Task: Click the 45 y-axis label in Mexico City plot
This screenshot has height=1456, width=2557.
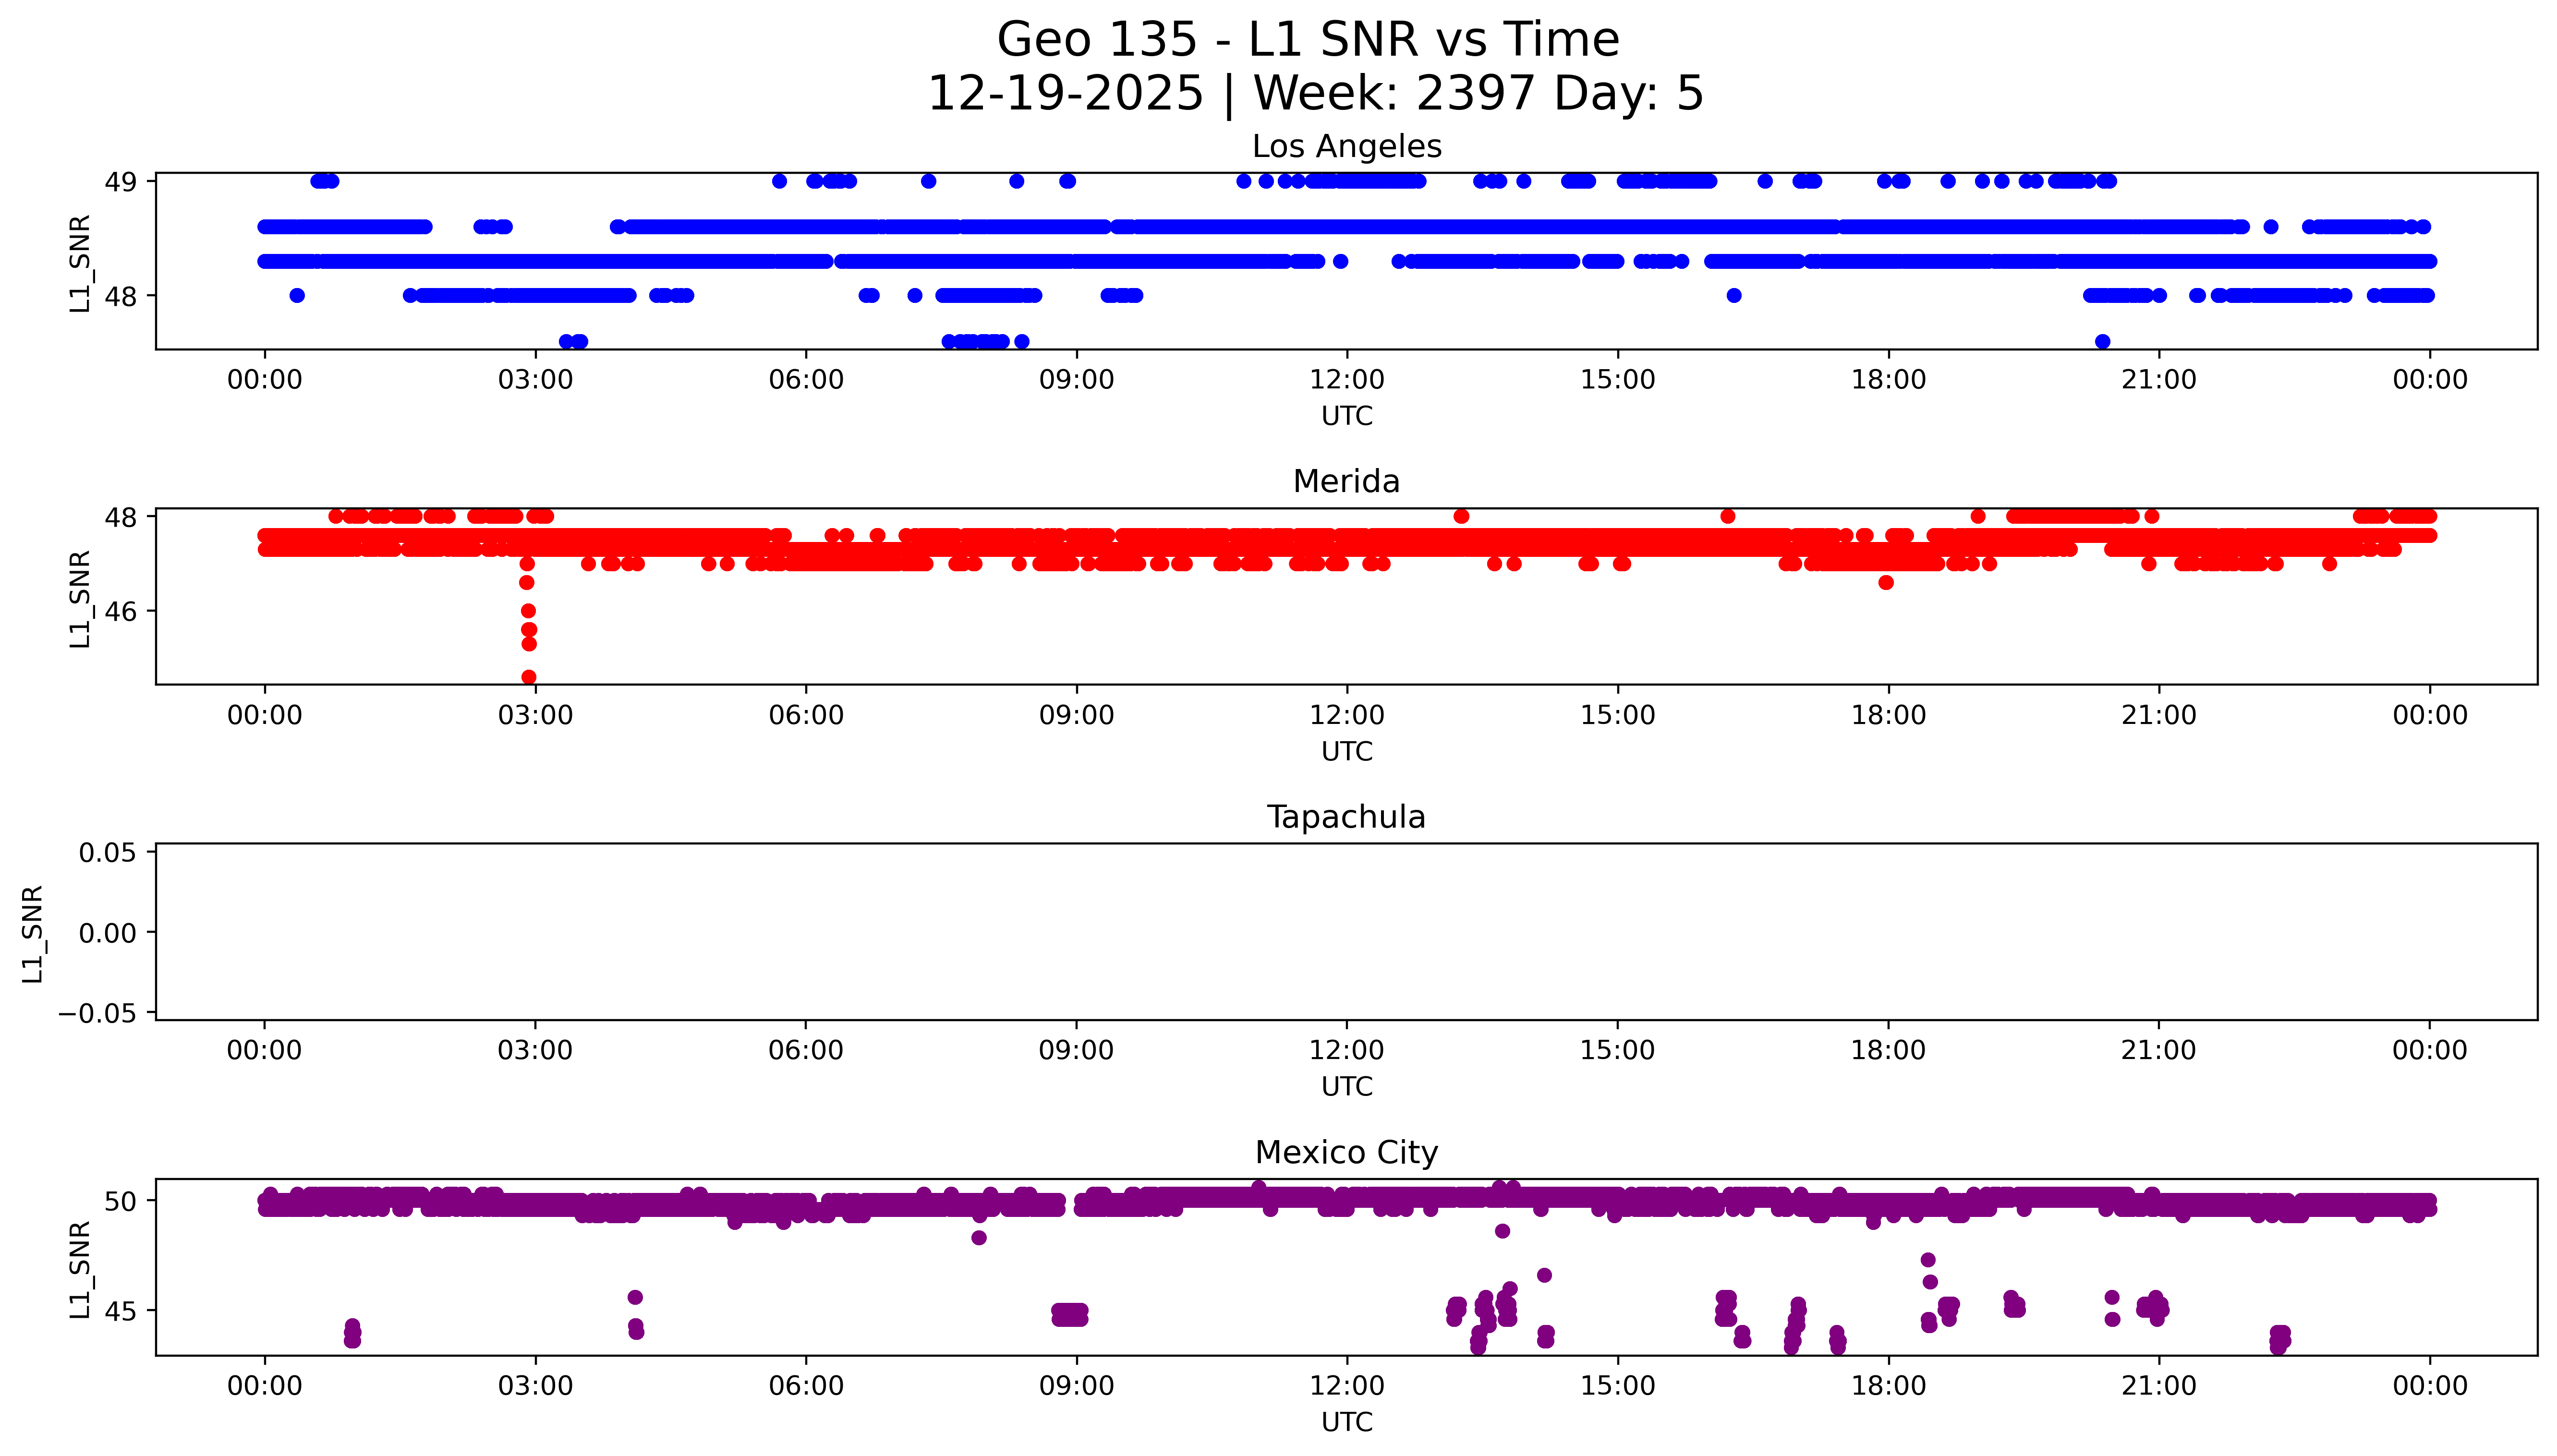Action: pos(120,1311)
